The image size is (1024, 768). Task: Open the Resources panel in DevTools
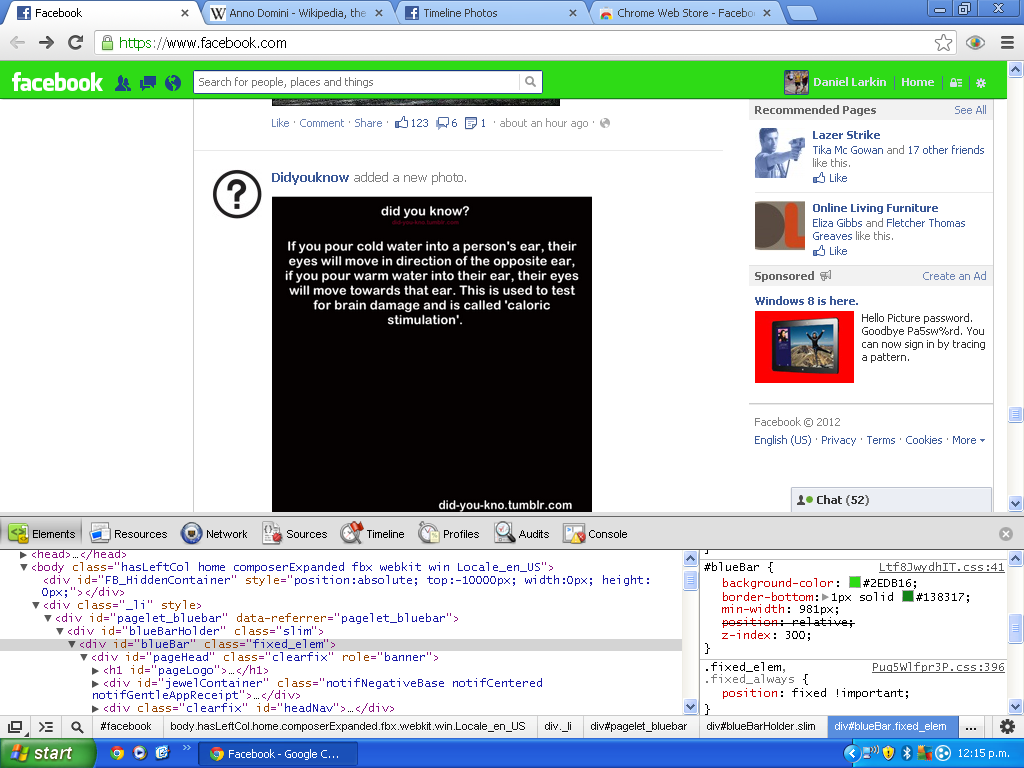coord(129,534)
